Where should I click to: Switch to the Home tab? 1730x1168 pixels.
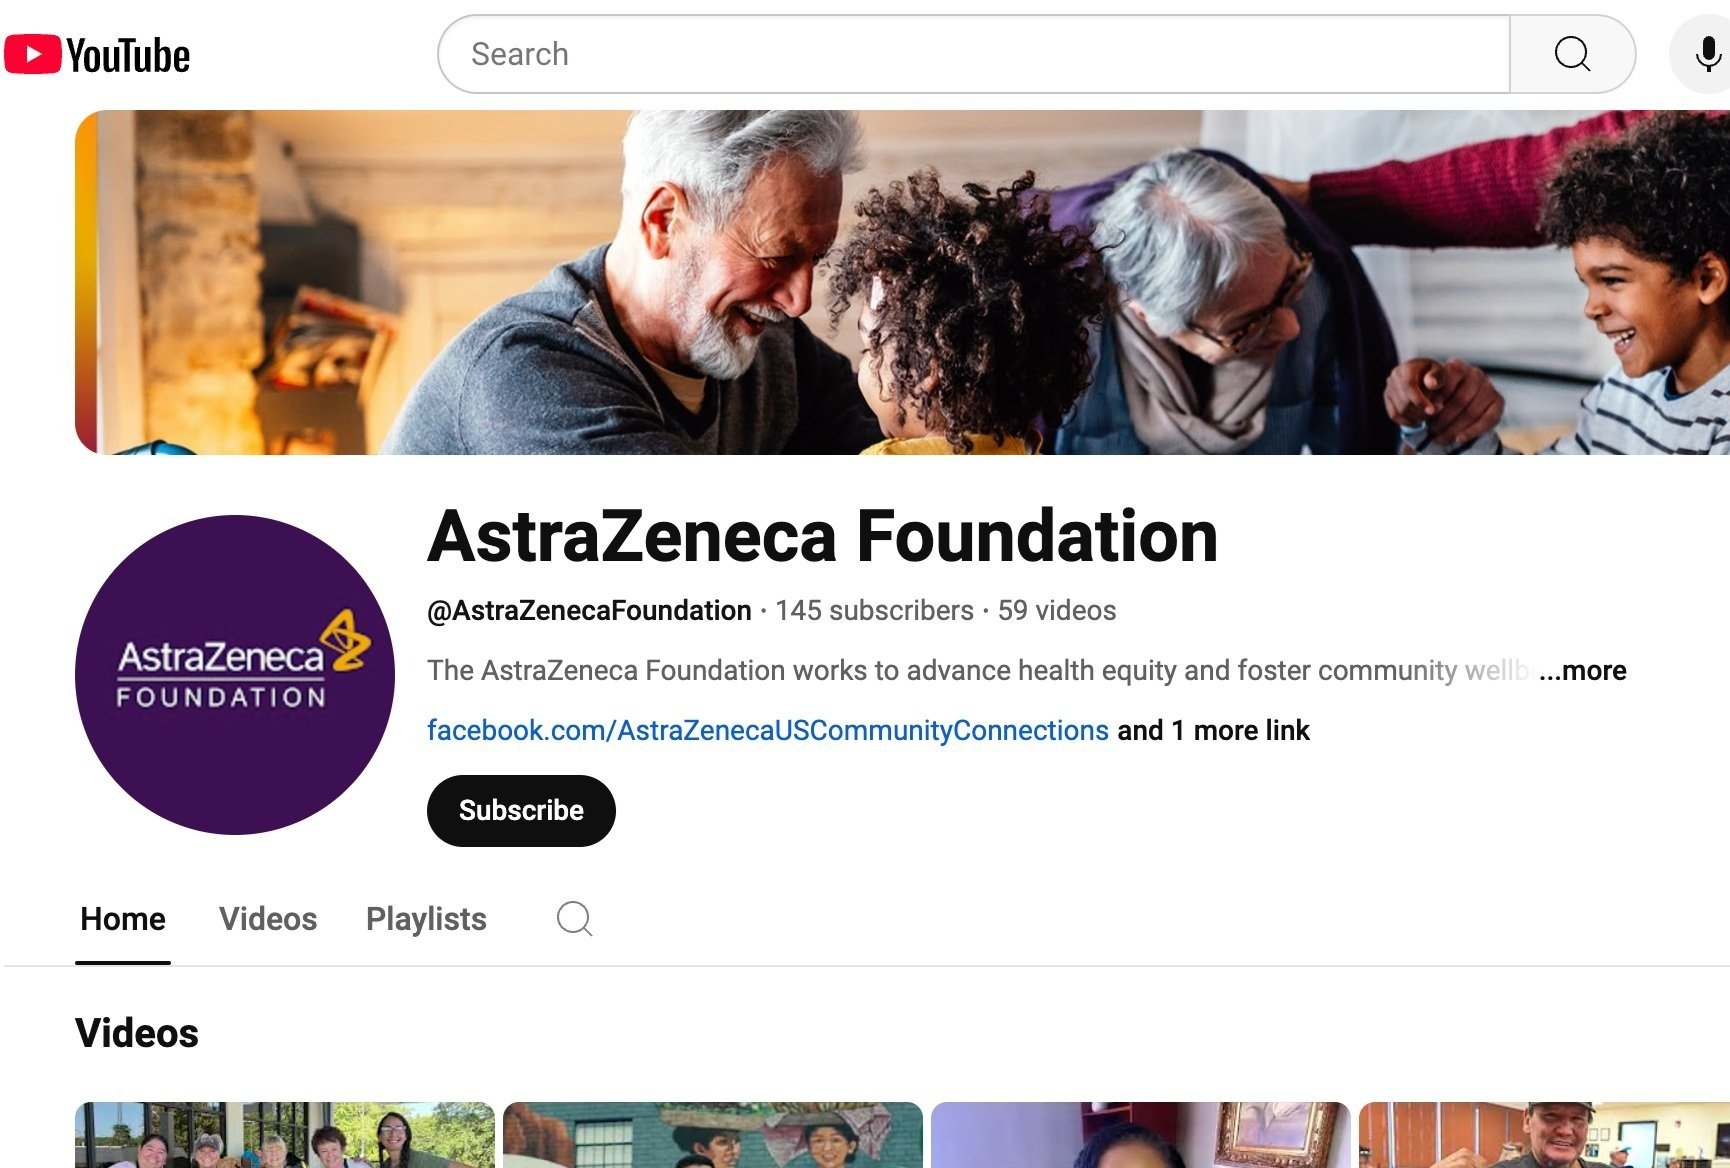[123, 919]
